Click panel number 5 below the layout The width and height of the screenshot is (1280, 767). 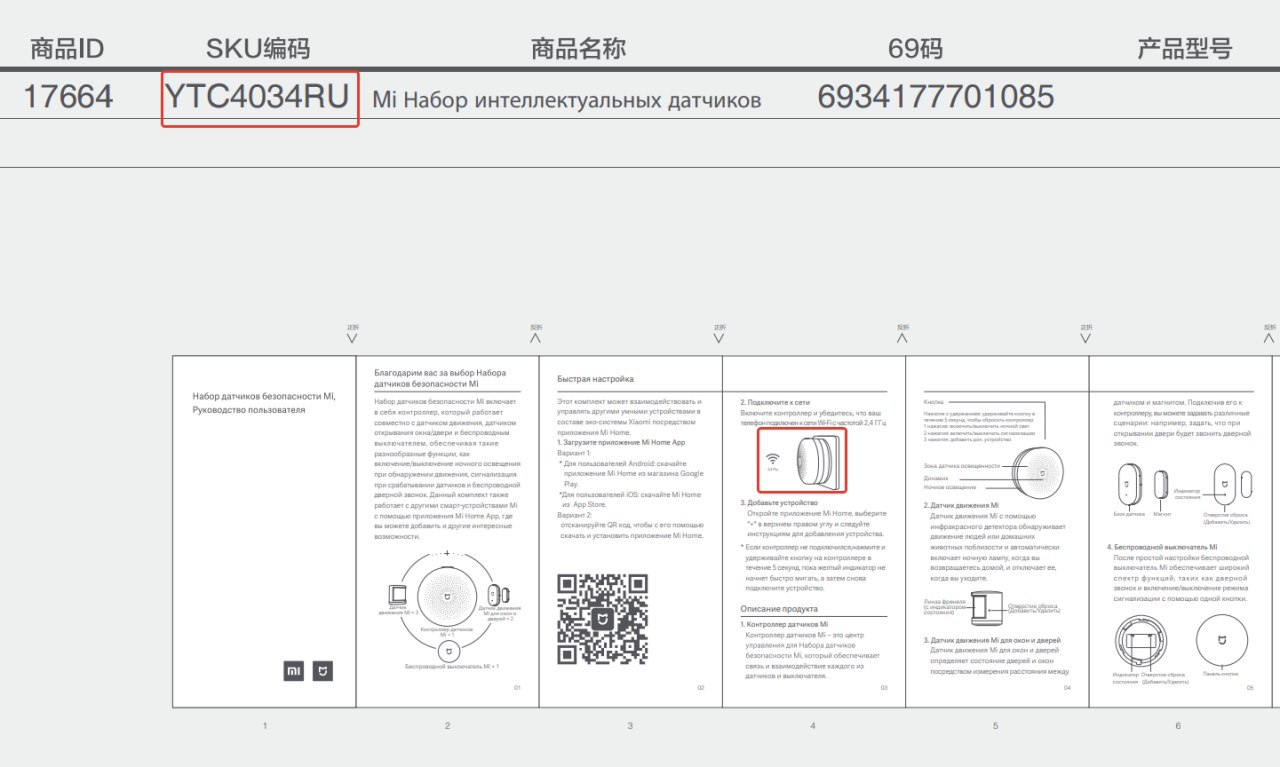(995, 725)
